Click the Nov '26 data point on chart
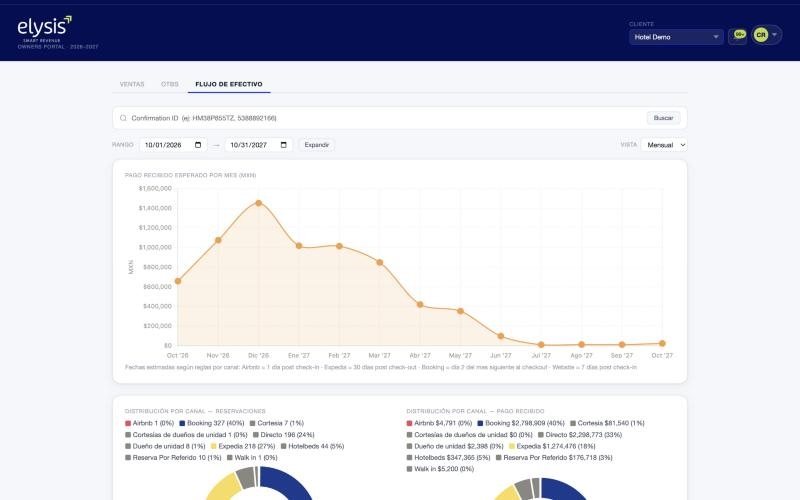This screenshot has height=500, width=800. pyautogui.click(x=218, y=240)
